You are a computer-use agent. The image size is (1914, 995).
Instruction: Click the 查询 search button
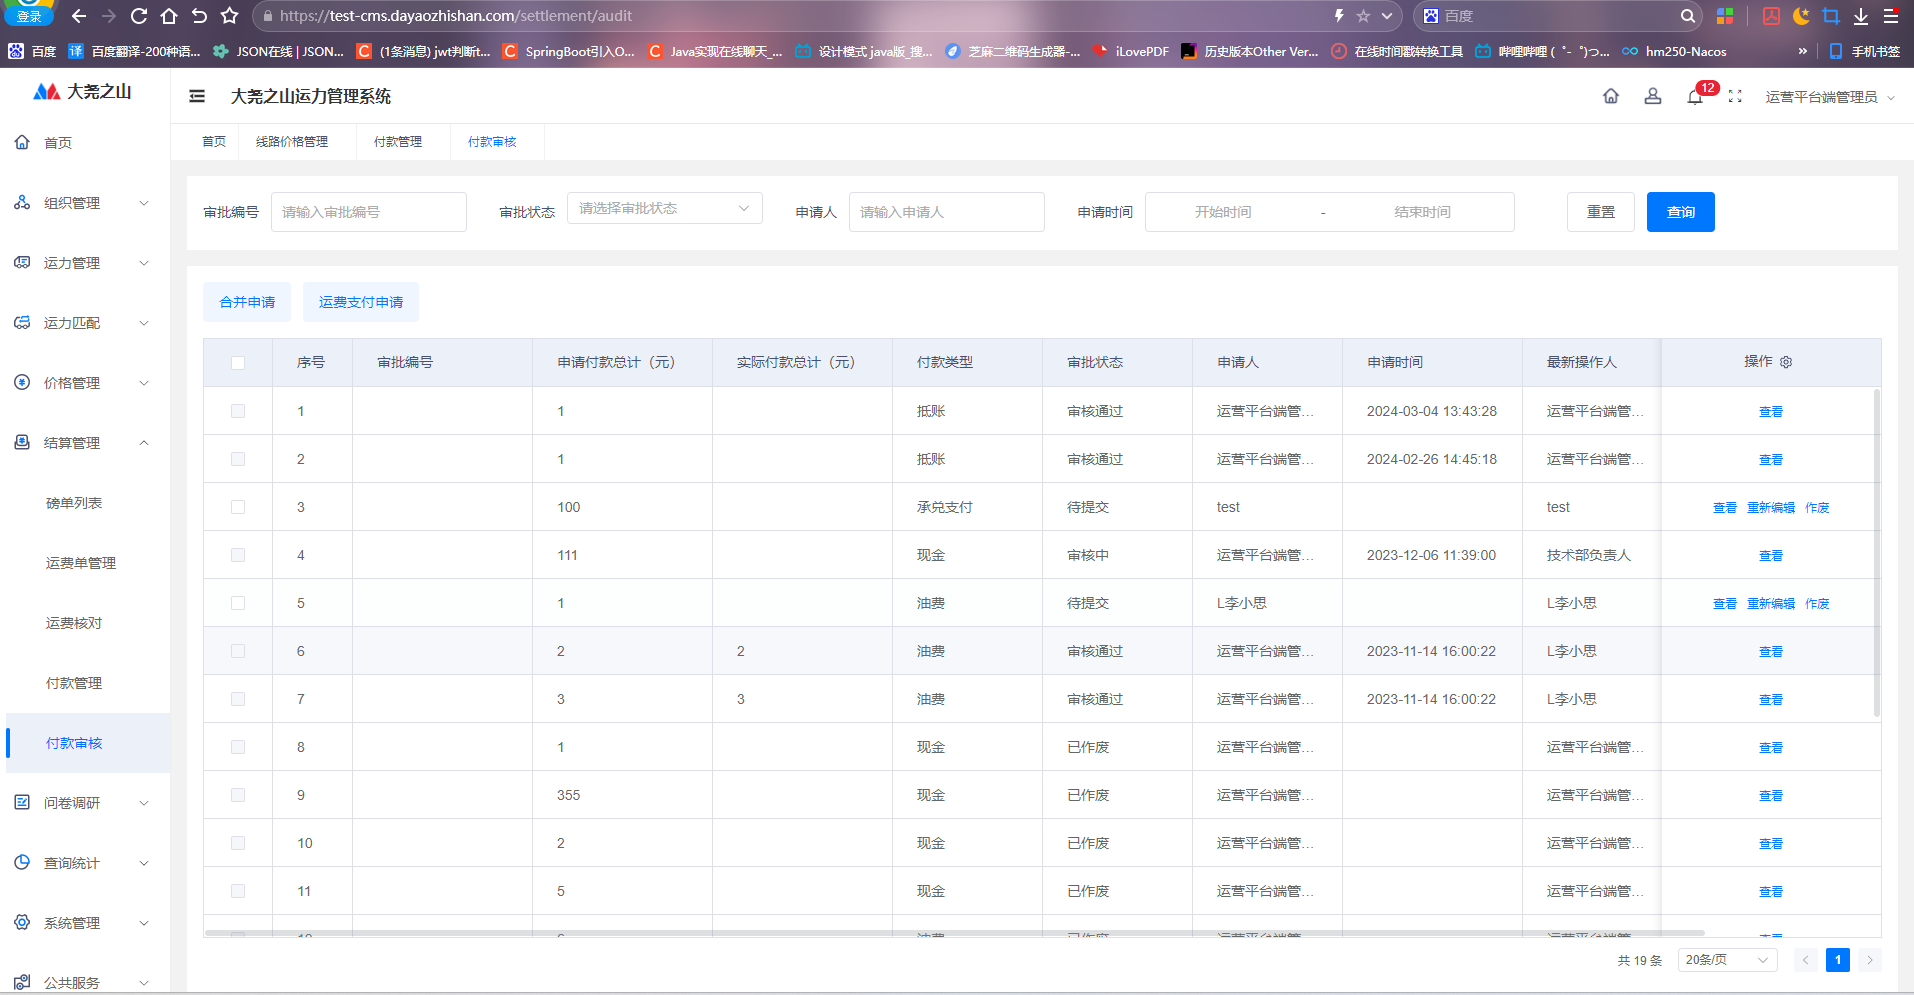pos(1681,212)
